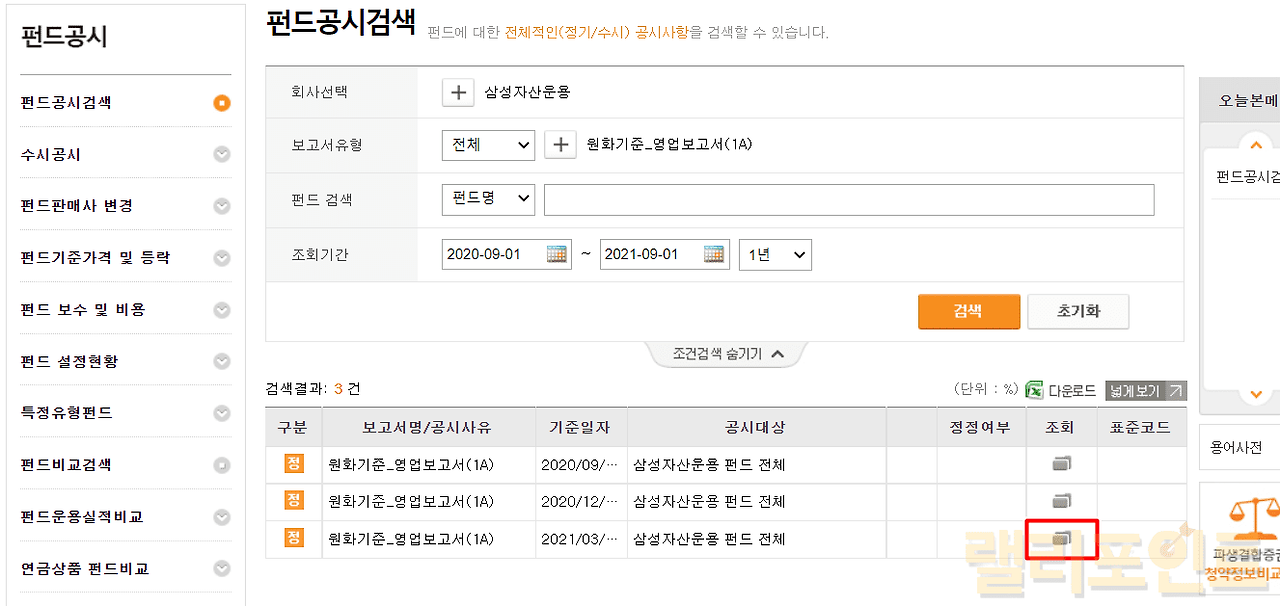1280x606 pixels.
Task: Open the 펀드명 search type dropdown
Action: pos(488,199)
